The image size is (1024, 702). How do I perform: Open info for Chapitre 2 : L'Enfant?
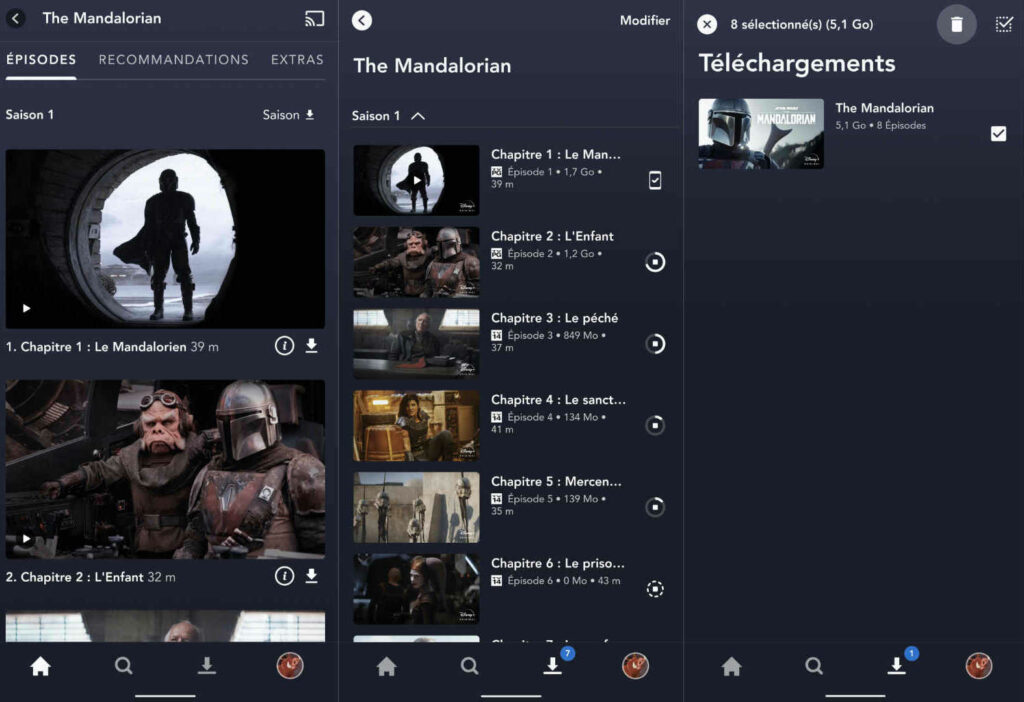(284, 576)
